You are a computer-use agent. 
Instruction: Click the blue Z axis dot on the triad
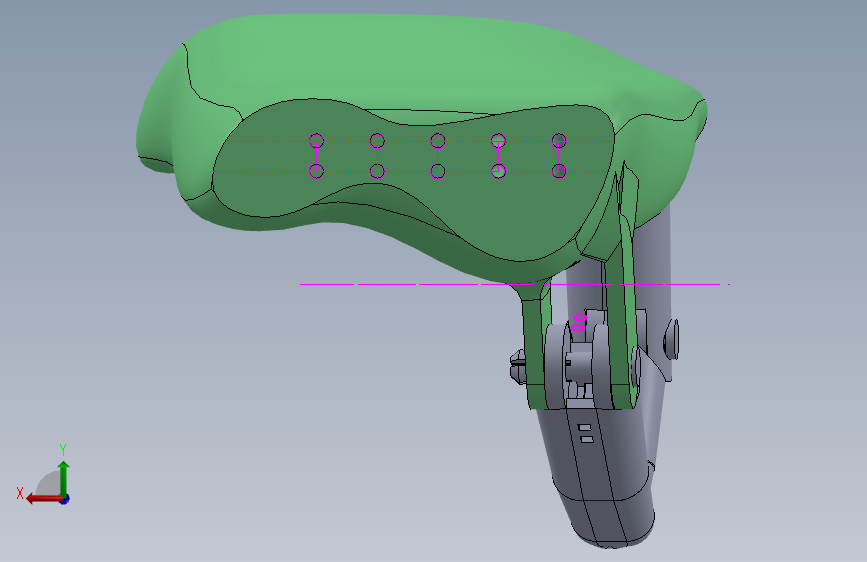click(65, 499)
